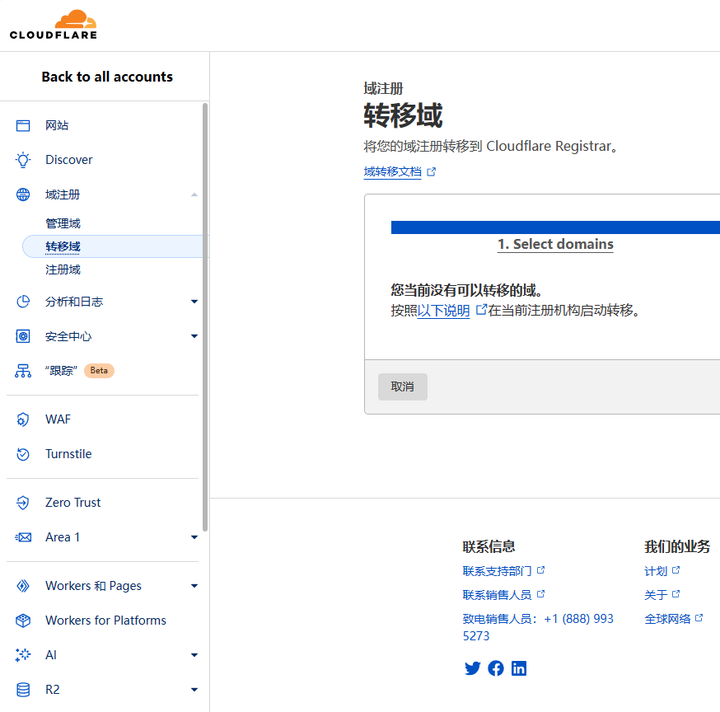Click the Area 1 envelope icon
720x712 pixels.
pos(23,537)
